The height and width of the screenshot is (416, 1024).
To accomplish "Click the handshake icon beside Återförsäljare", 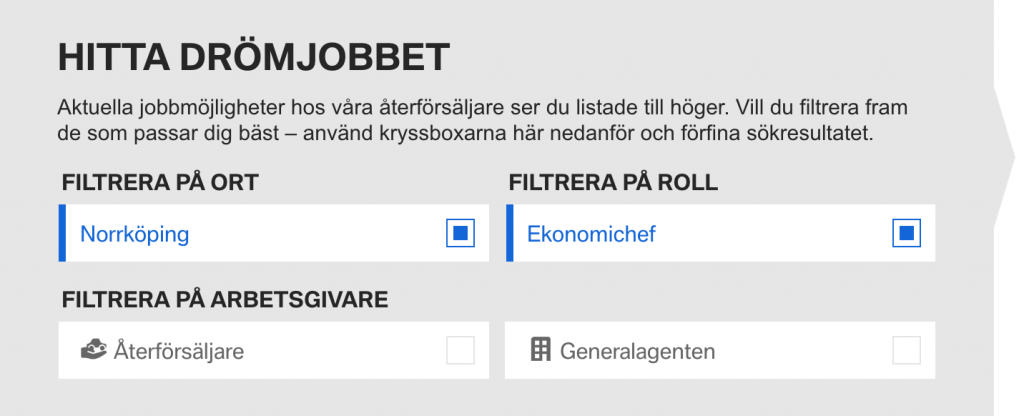I will [93, 350].
